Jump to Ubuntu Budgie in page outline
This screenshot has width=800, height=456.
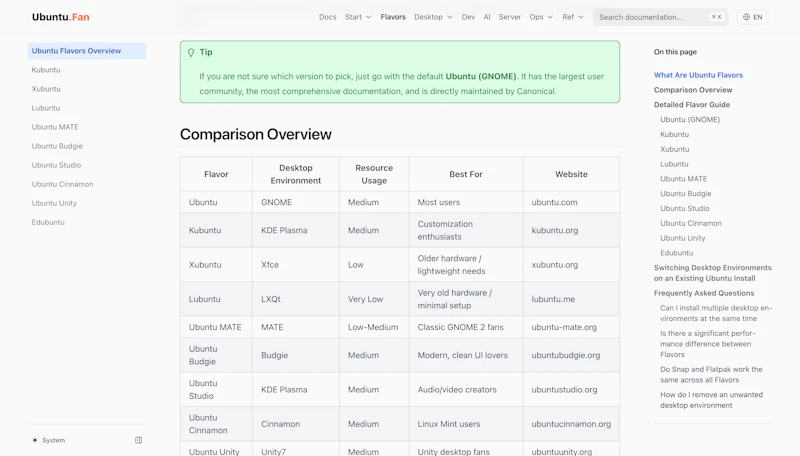685,193
